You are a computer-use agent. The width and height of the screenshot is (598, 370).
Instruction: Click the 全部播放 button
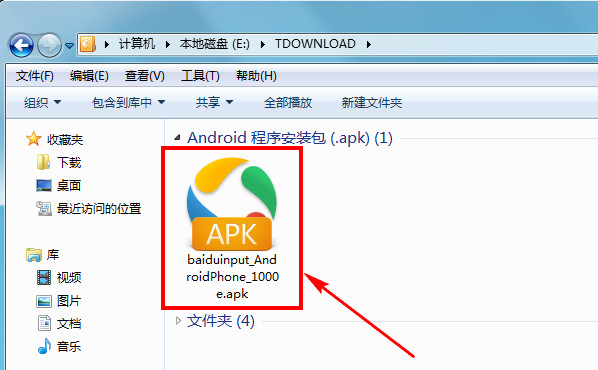pos(288,102)
